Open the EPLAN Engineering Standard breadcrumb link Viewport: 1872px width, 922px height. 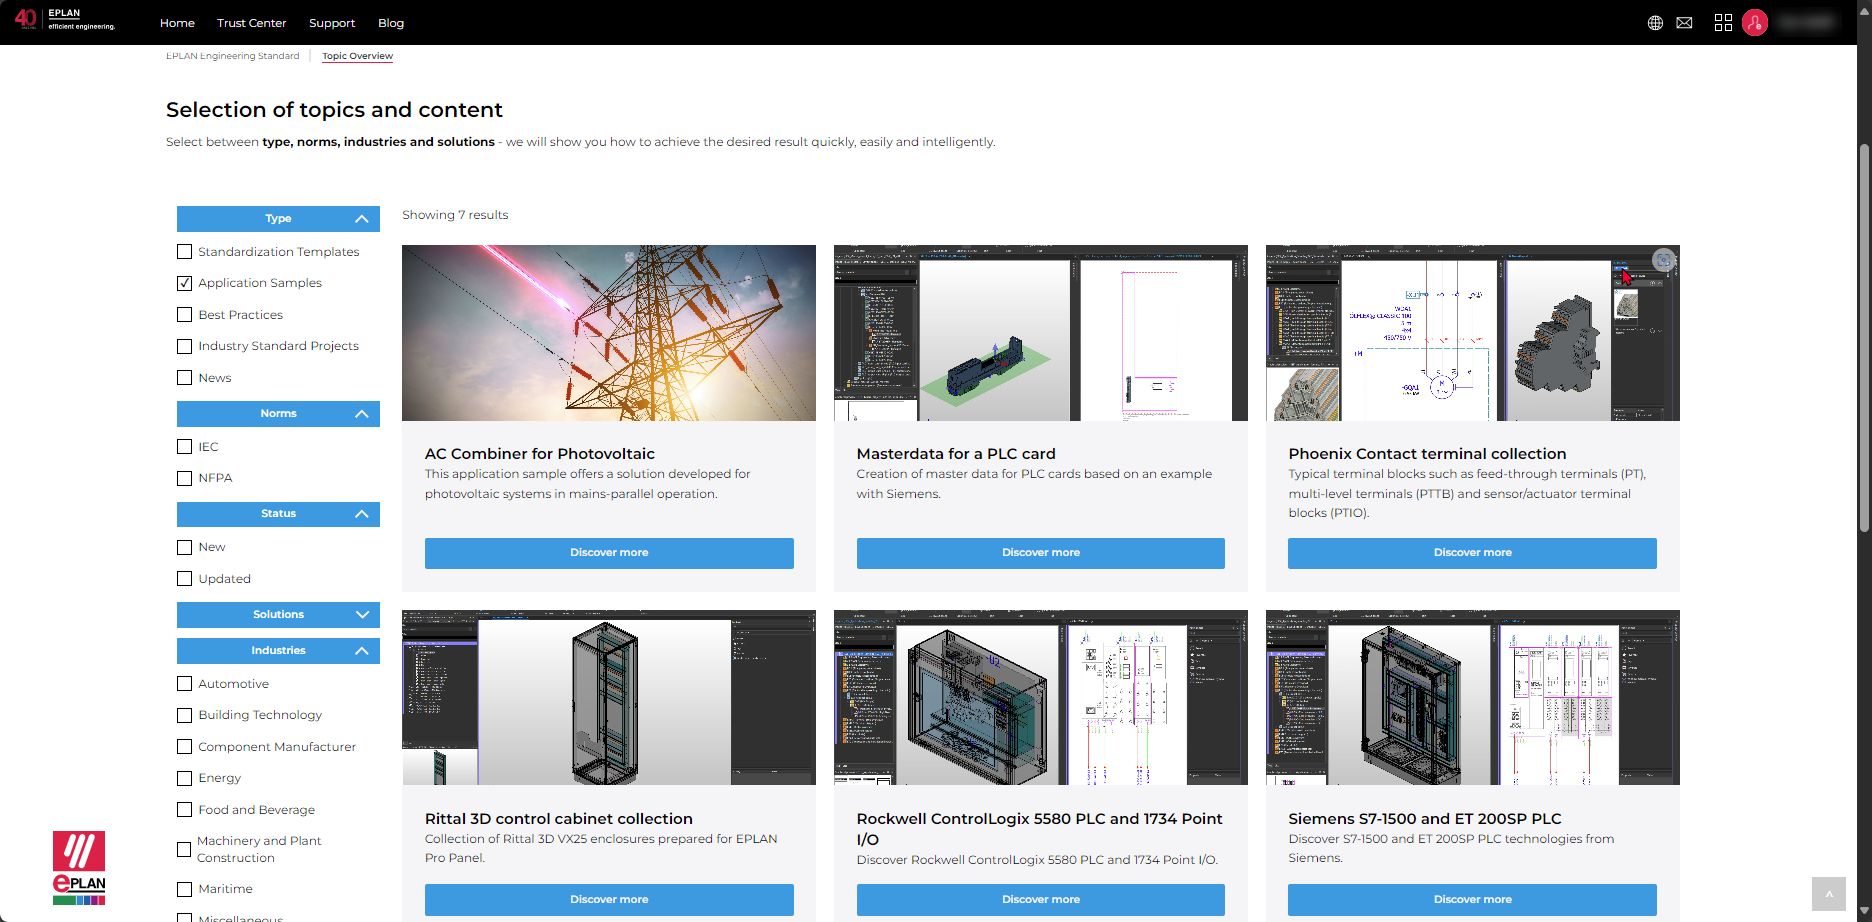pos(232,56)
